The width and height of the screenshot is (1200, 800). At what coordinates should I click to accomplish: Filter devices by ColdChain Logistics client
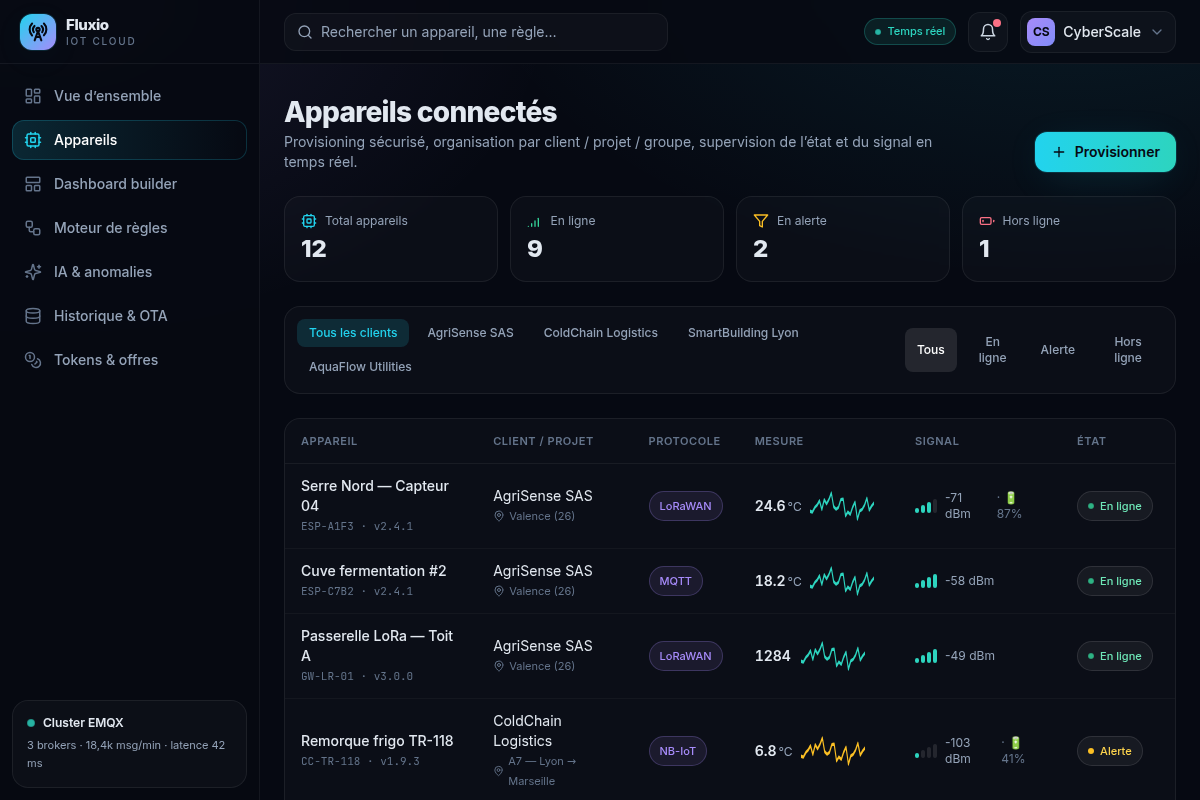point(601,333)
